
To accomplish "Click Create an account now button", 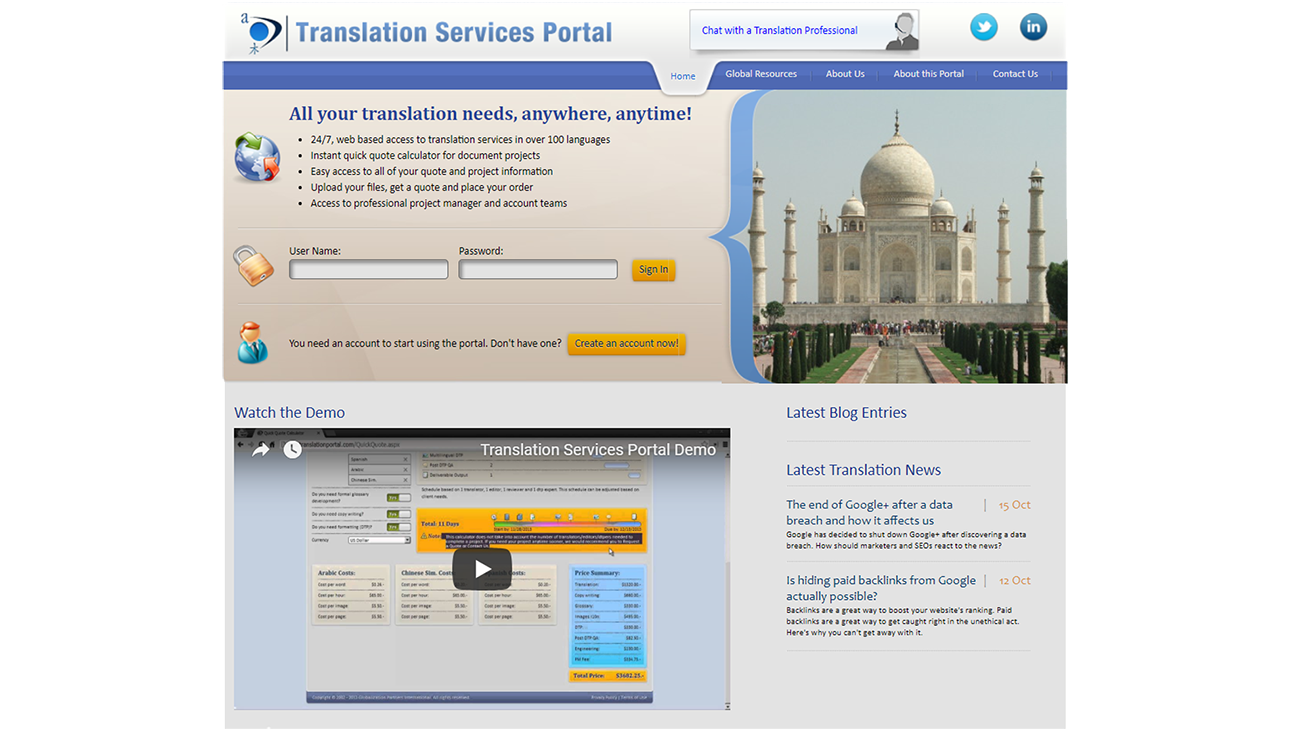I will pyautogui.click(x=626, y=344).
